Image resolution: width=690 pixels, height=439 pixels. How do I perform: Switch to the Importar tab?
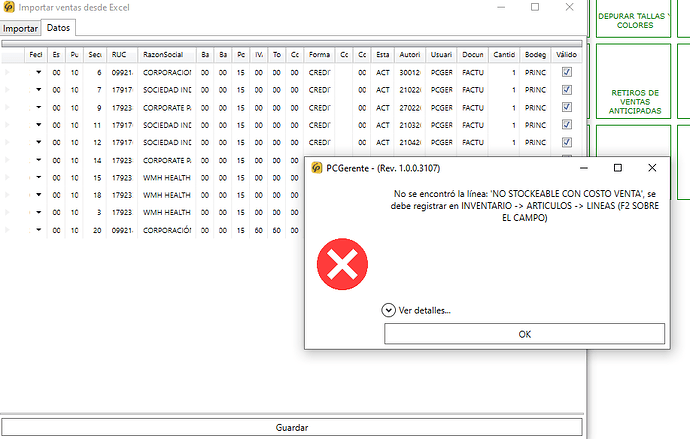click(x=20, y=28)
